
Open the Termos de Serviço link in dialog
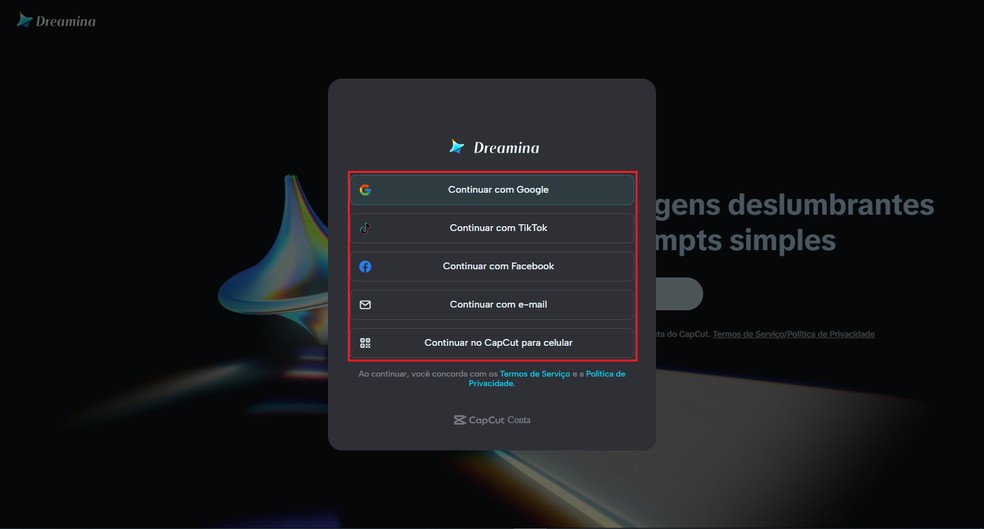click(x=535, y=374)
